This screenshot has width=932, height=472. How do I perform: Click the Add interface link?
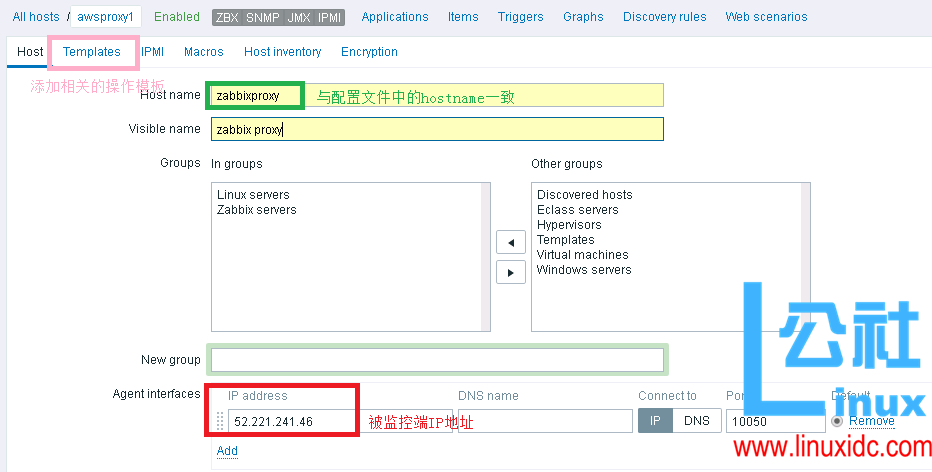(227, 451)
